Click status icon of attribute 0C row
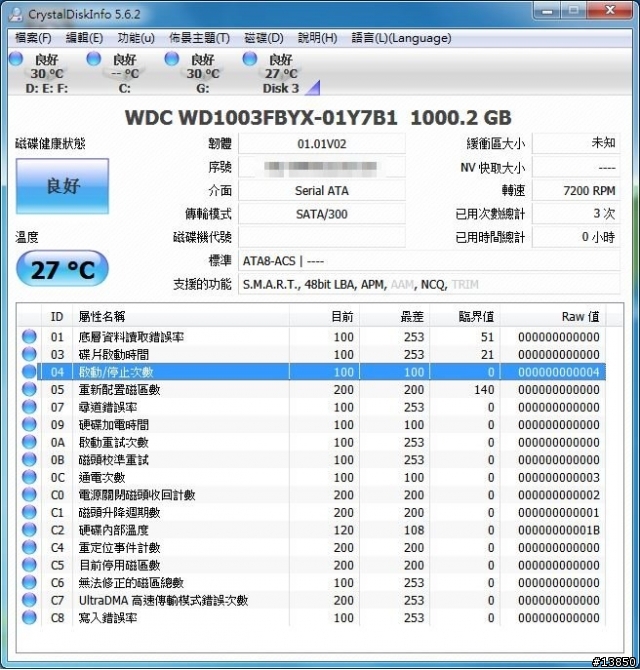This screenshot has height=670, width=640. pyautogui.click(x=29, y=476)
